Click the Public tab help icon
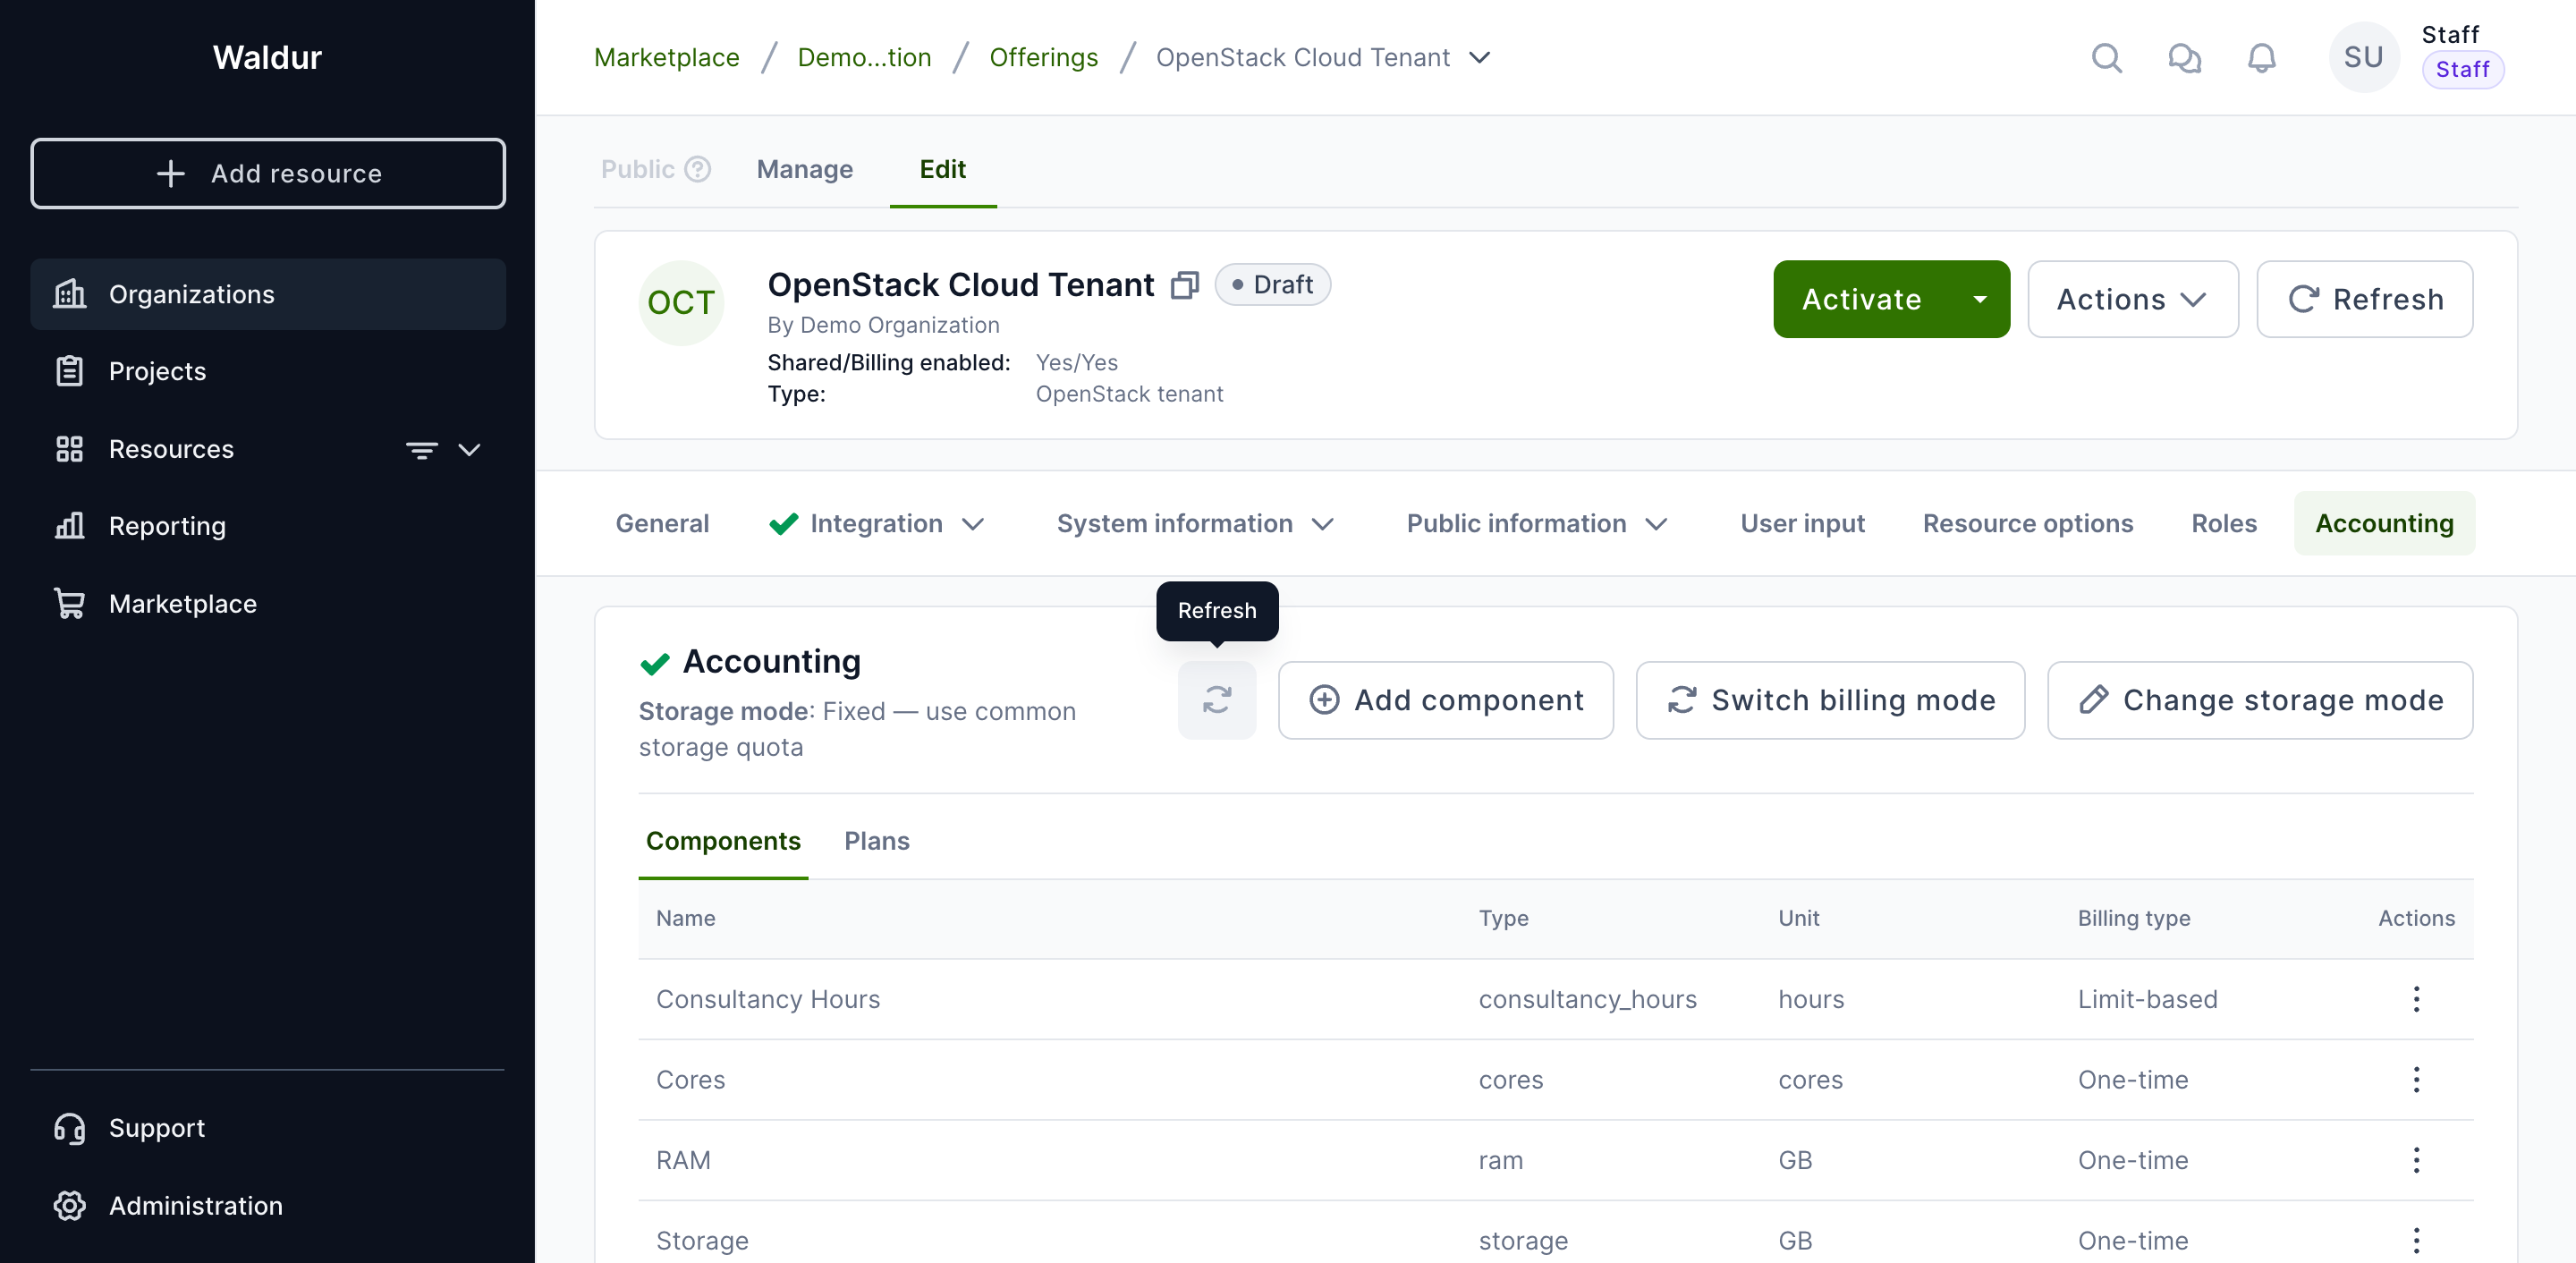The image size is (2576, 1263). pos(698,169)
